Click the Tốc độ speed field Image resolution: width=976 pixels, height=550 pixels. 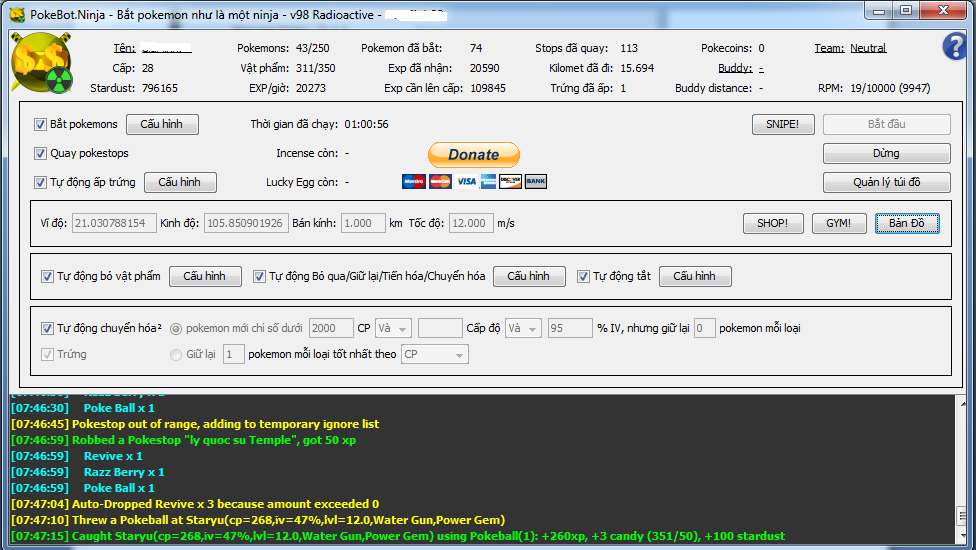pyautogui.click(x=471, y=223)
